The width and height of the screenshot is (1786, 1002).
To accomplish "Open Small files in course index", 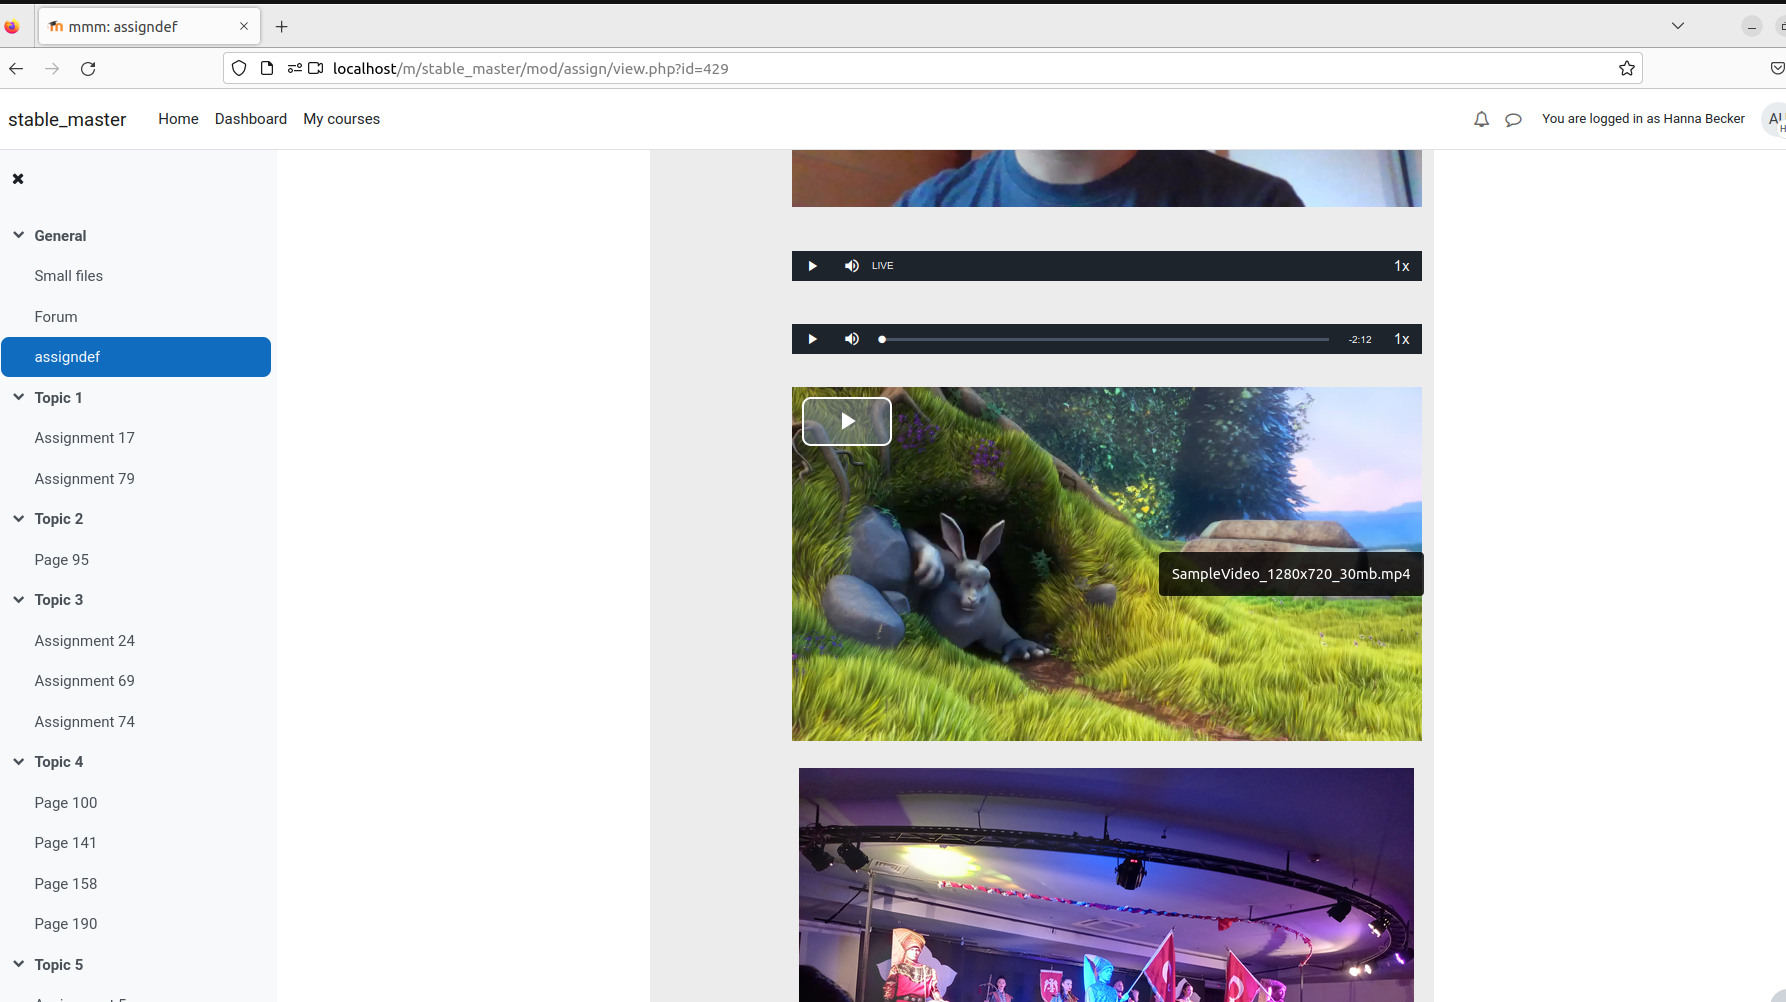I will click(x=68, y=276).
